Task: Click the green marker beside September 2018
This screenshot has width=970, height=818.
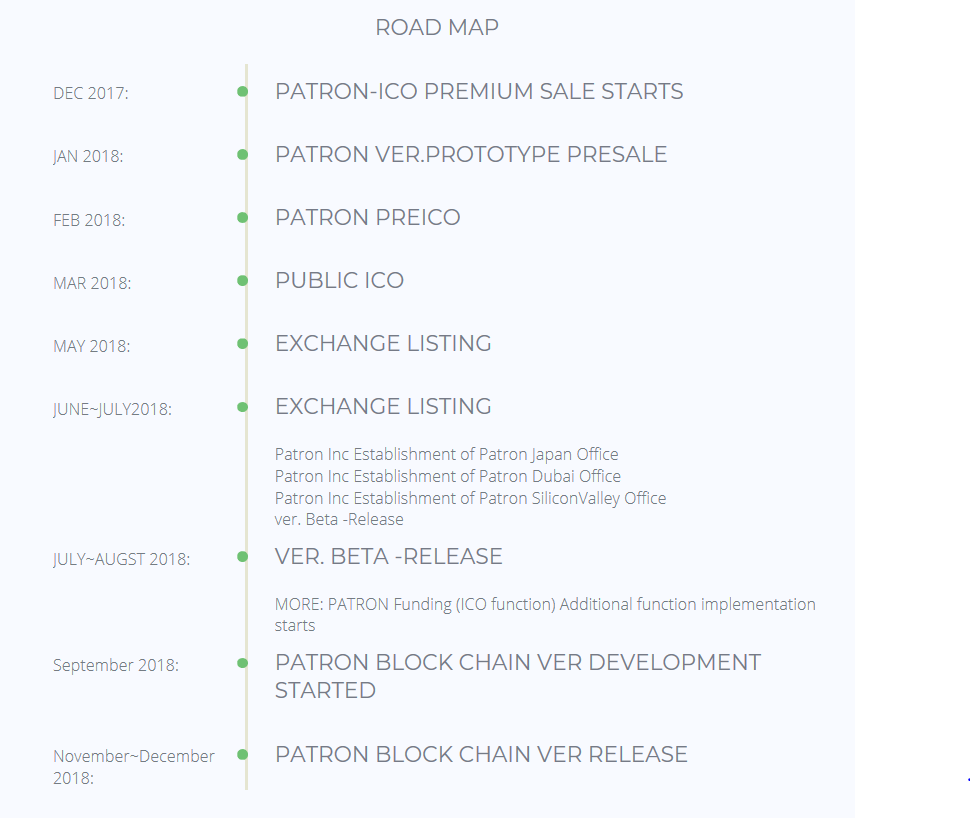Action: (242, 663)
